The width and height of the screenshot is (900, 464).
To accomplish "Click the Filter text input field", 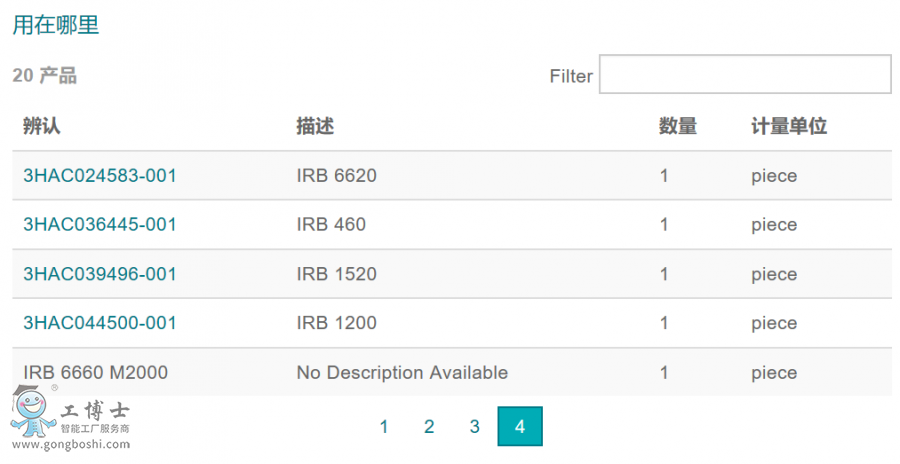I will point(745,75).
